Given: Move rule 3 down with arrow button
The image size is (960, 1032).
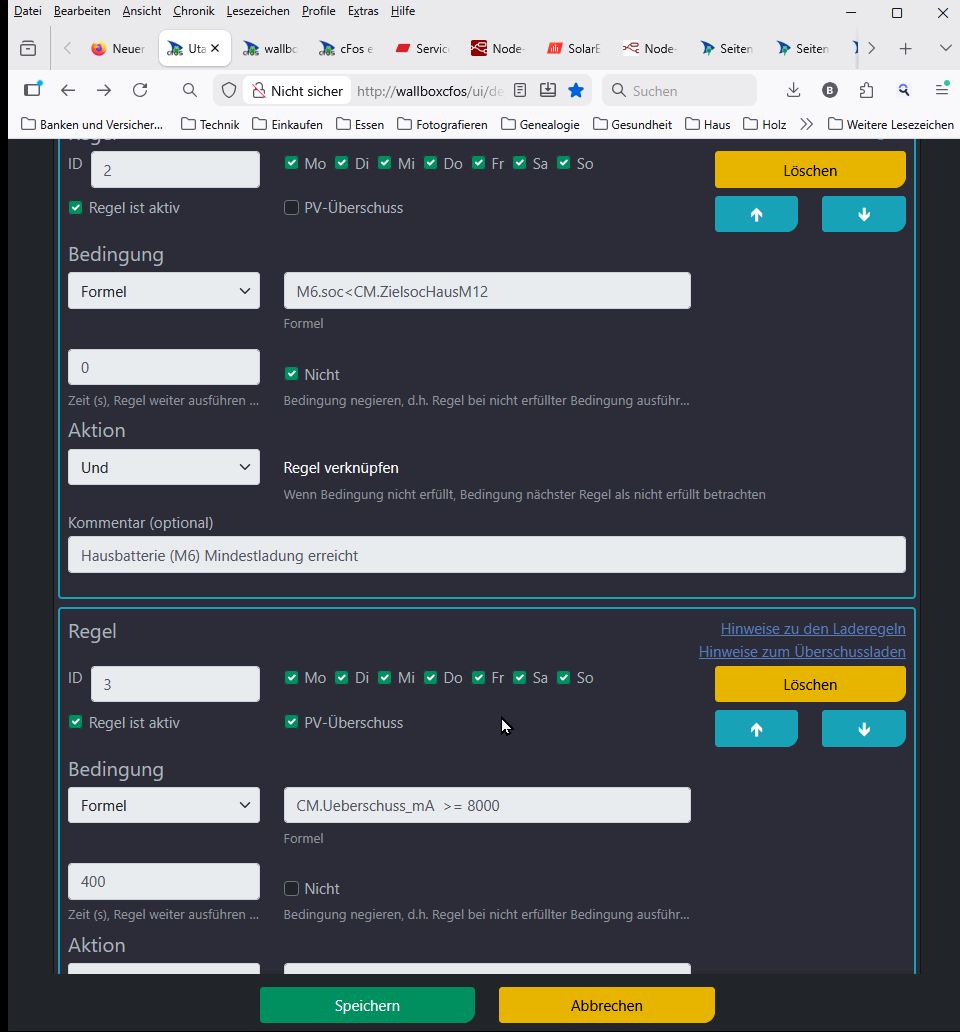Looking at the screenshot, I should (x=863, y=729).
